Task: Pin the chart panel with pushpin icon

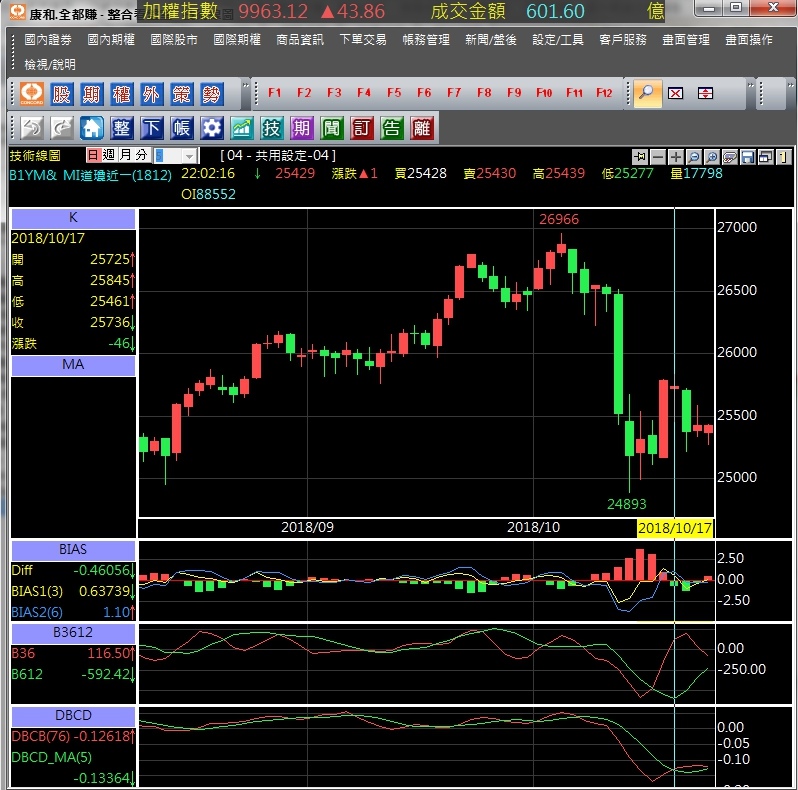Action: pos(640,157)
